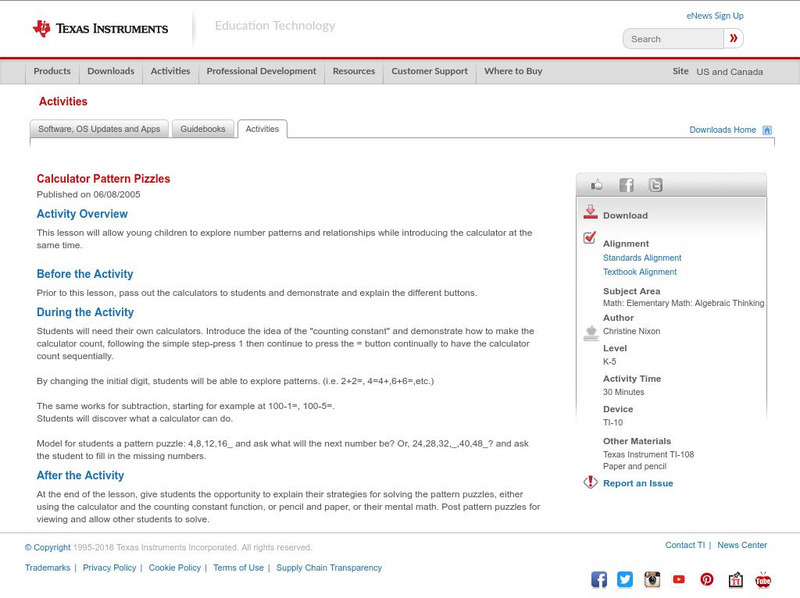Viewport: 800px width, 598px height.
Task: Click inside the Search input field
Action: [x=670, y=37]
